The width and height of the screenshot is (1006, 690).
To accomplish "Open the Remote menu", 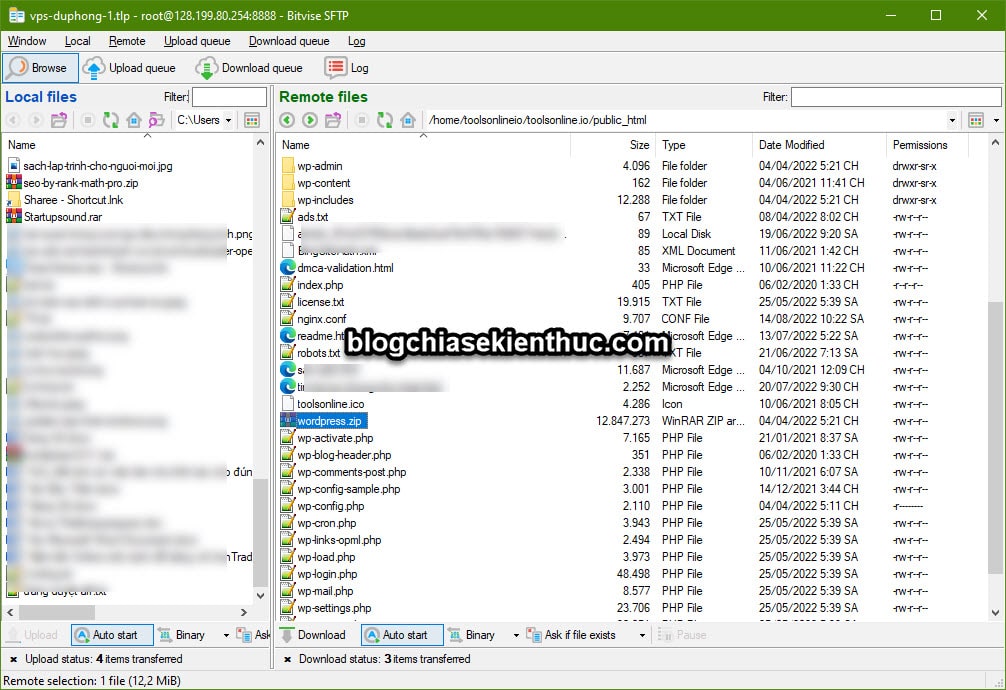I will pyautogui.click(x=127, y=41).
